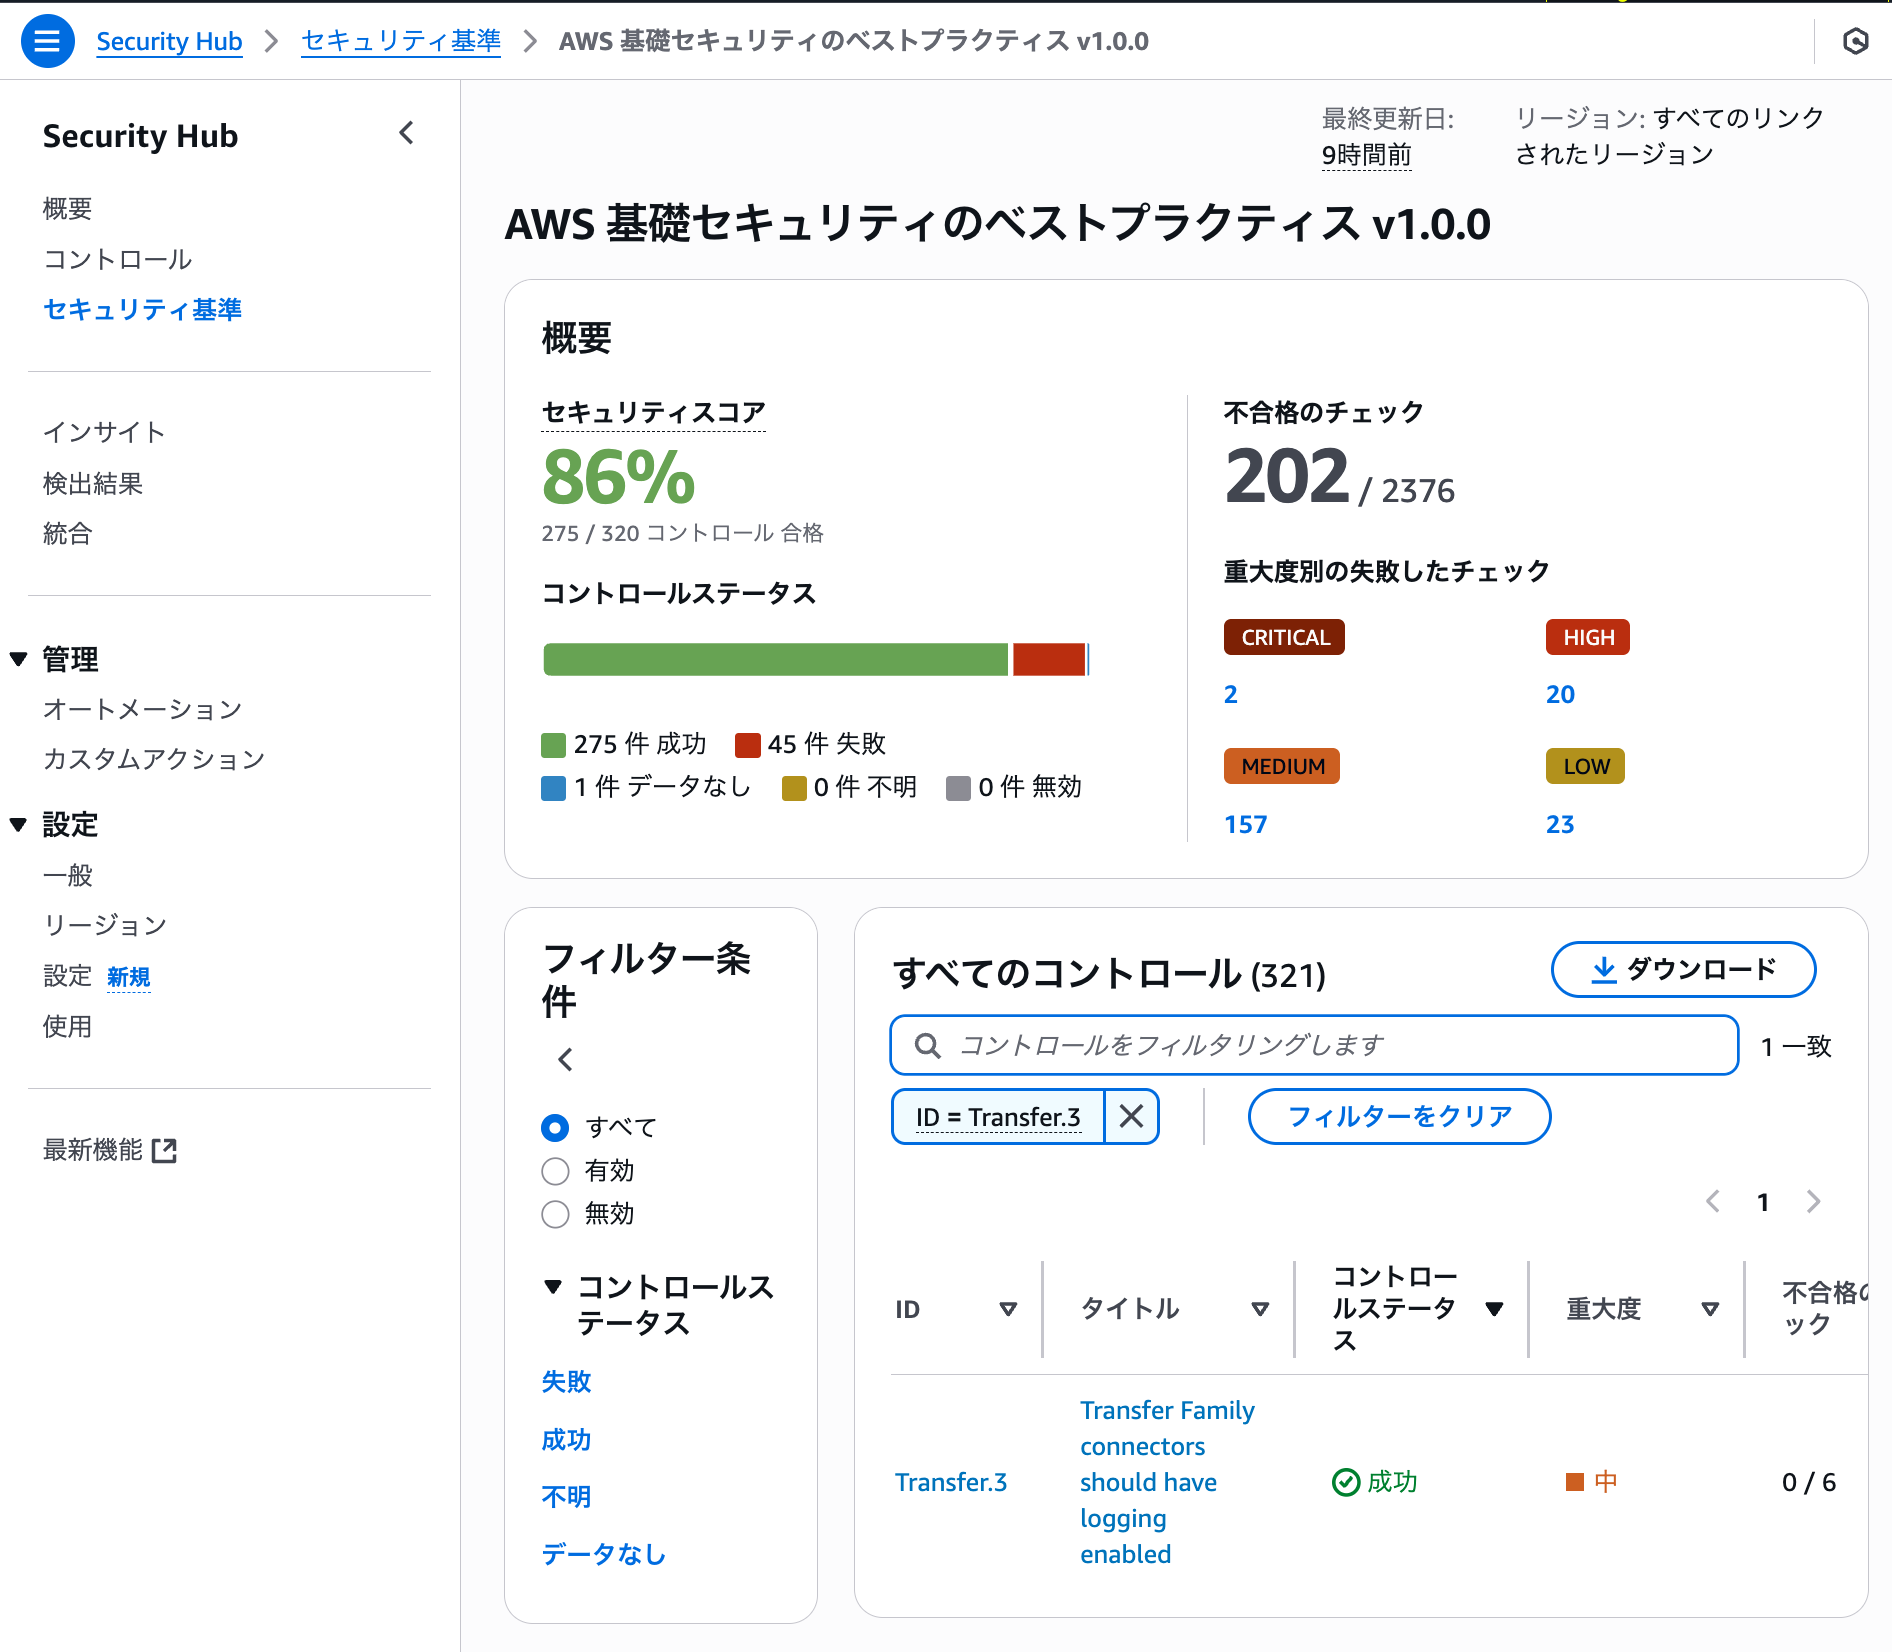Sort the table by 重大度 column
Screen dimensions: 1892x1652
coord(1710,1309)
